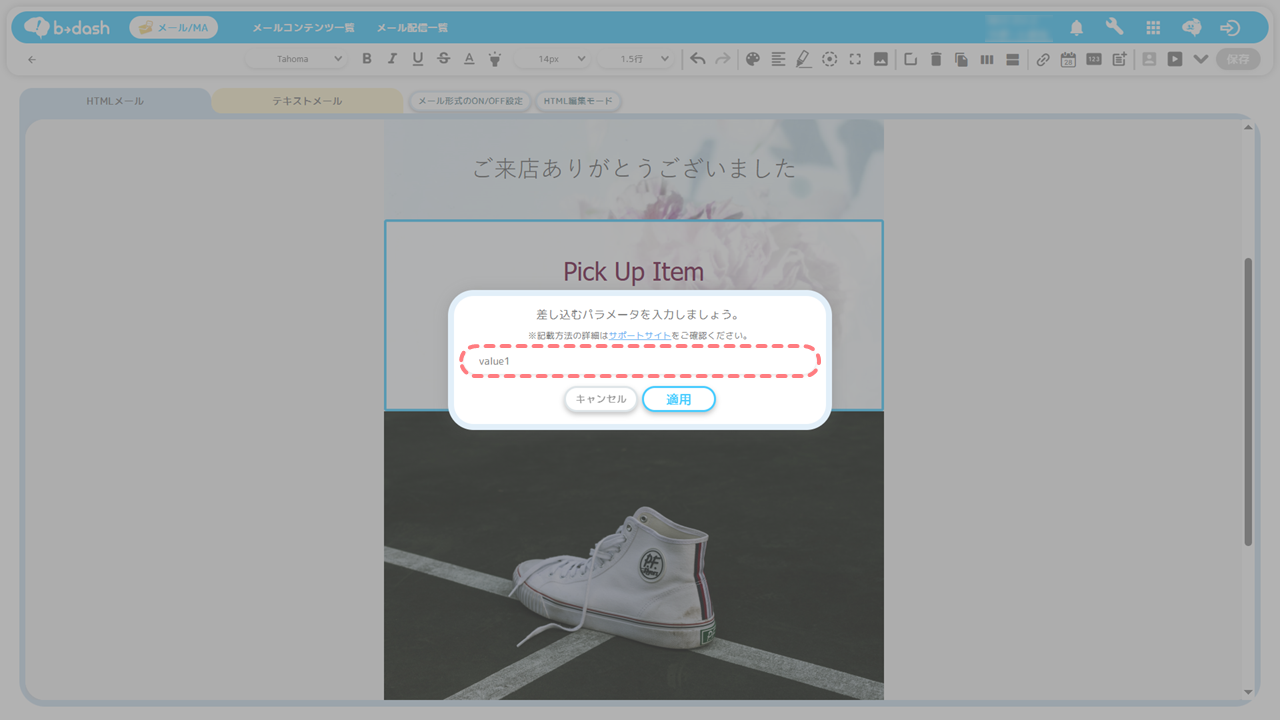Screen dimensions: 1280x720
Task: Open the Tahoma font dropdown
Action: 297,59
